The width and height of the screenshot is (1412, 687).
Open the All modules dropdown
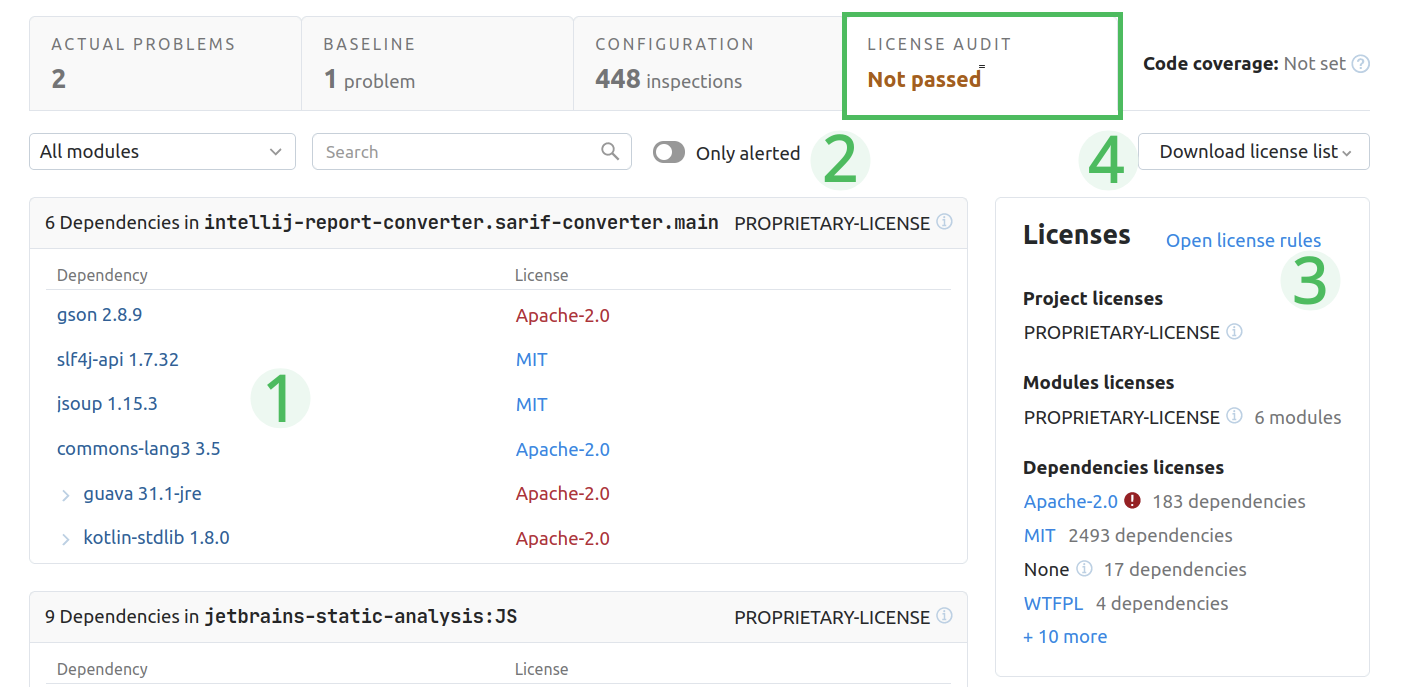(162, 152)
